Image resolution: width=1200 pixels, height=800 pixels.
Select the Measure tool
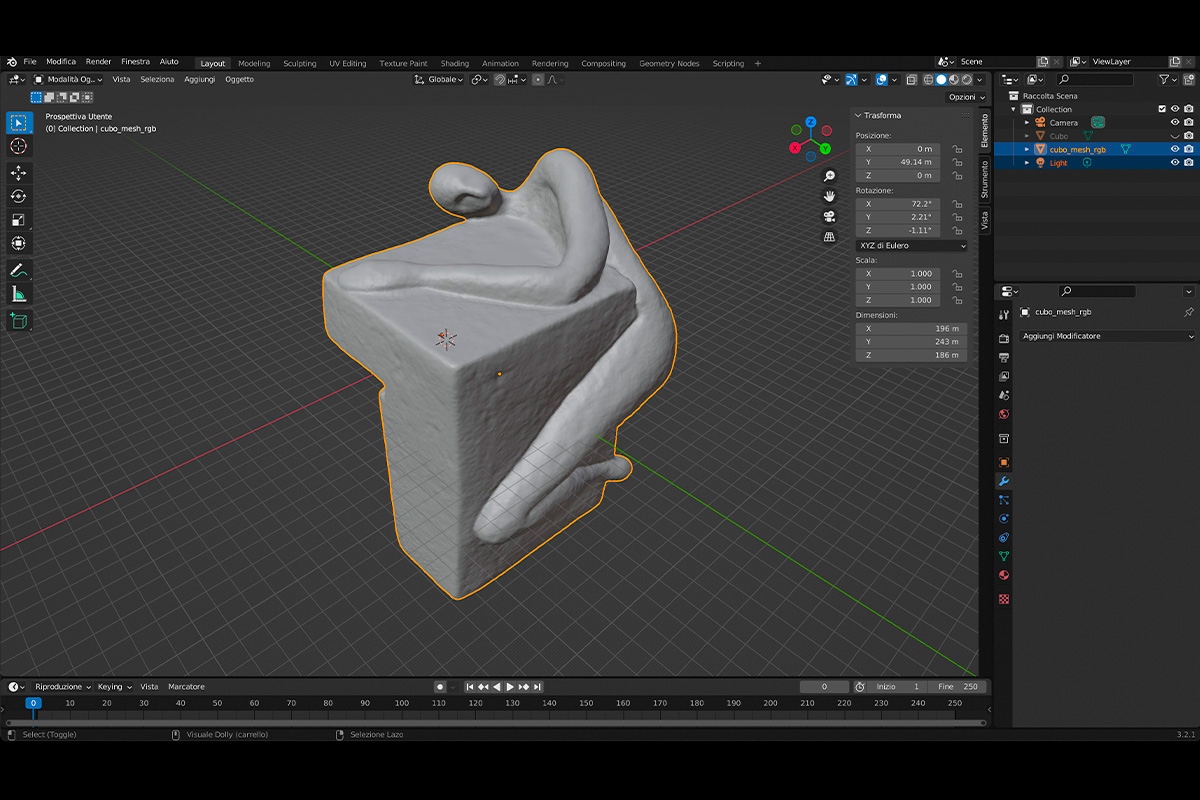pos(18,294)
